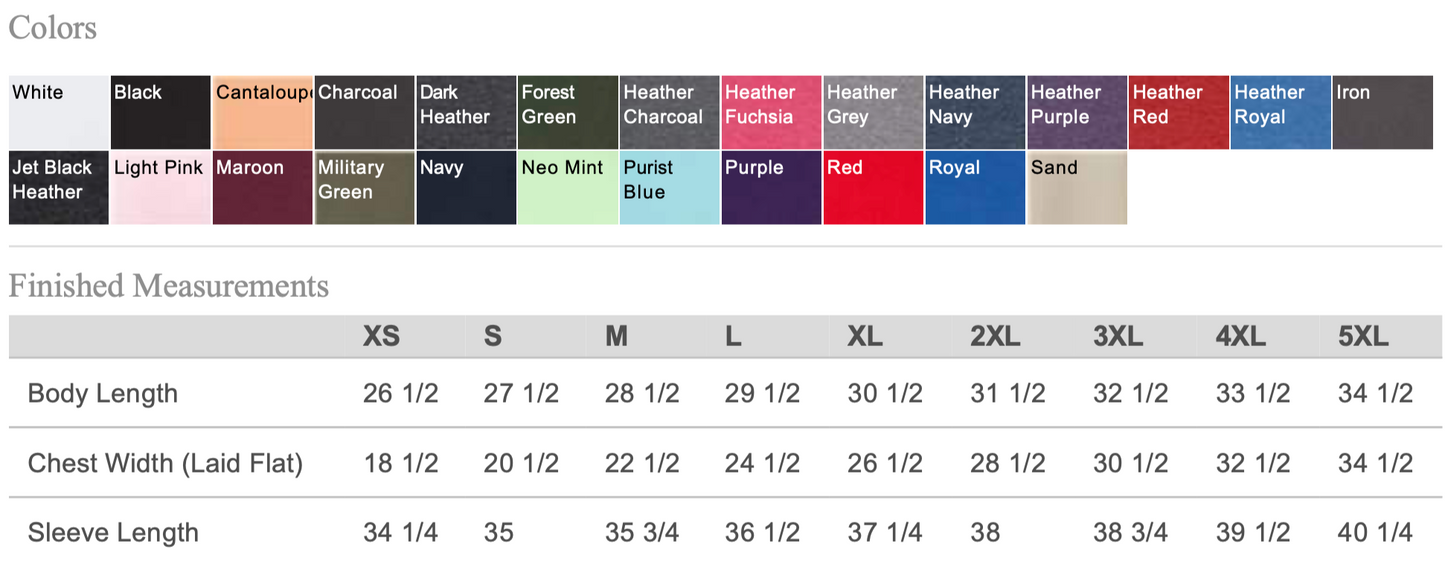Image resolution: width=1445 pixels, height=570 pixels.
Task: Click the Sand color swatch
Action: click(x=1077, y=188)
